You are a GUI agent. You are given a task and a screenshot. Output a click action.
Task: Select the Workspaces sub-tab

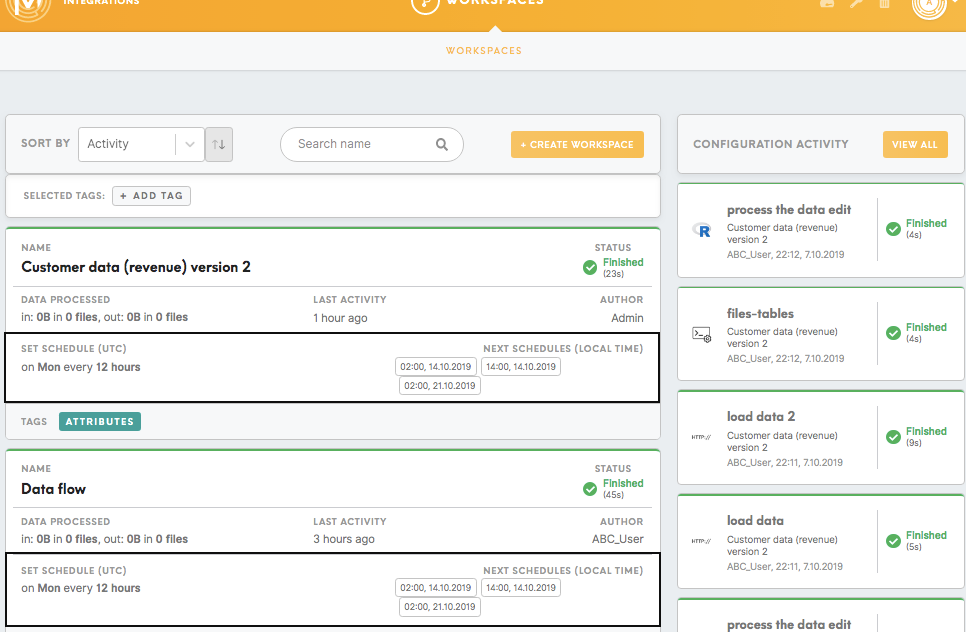(x=484, y=51)
